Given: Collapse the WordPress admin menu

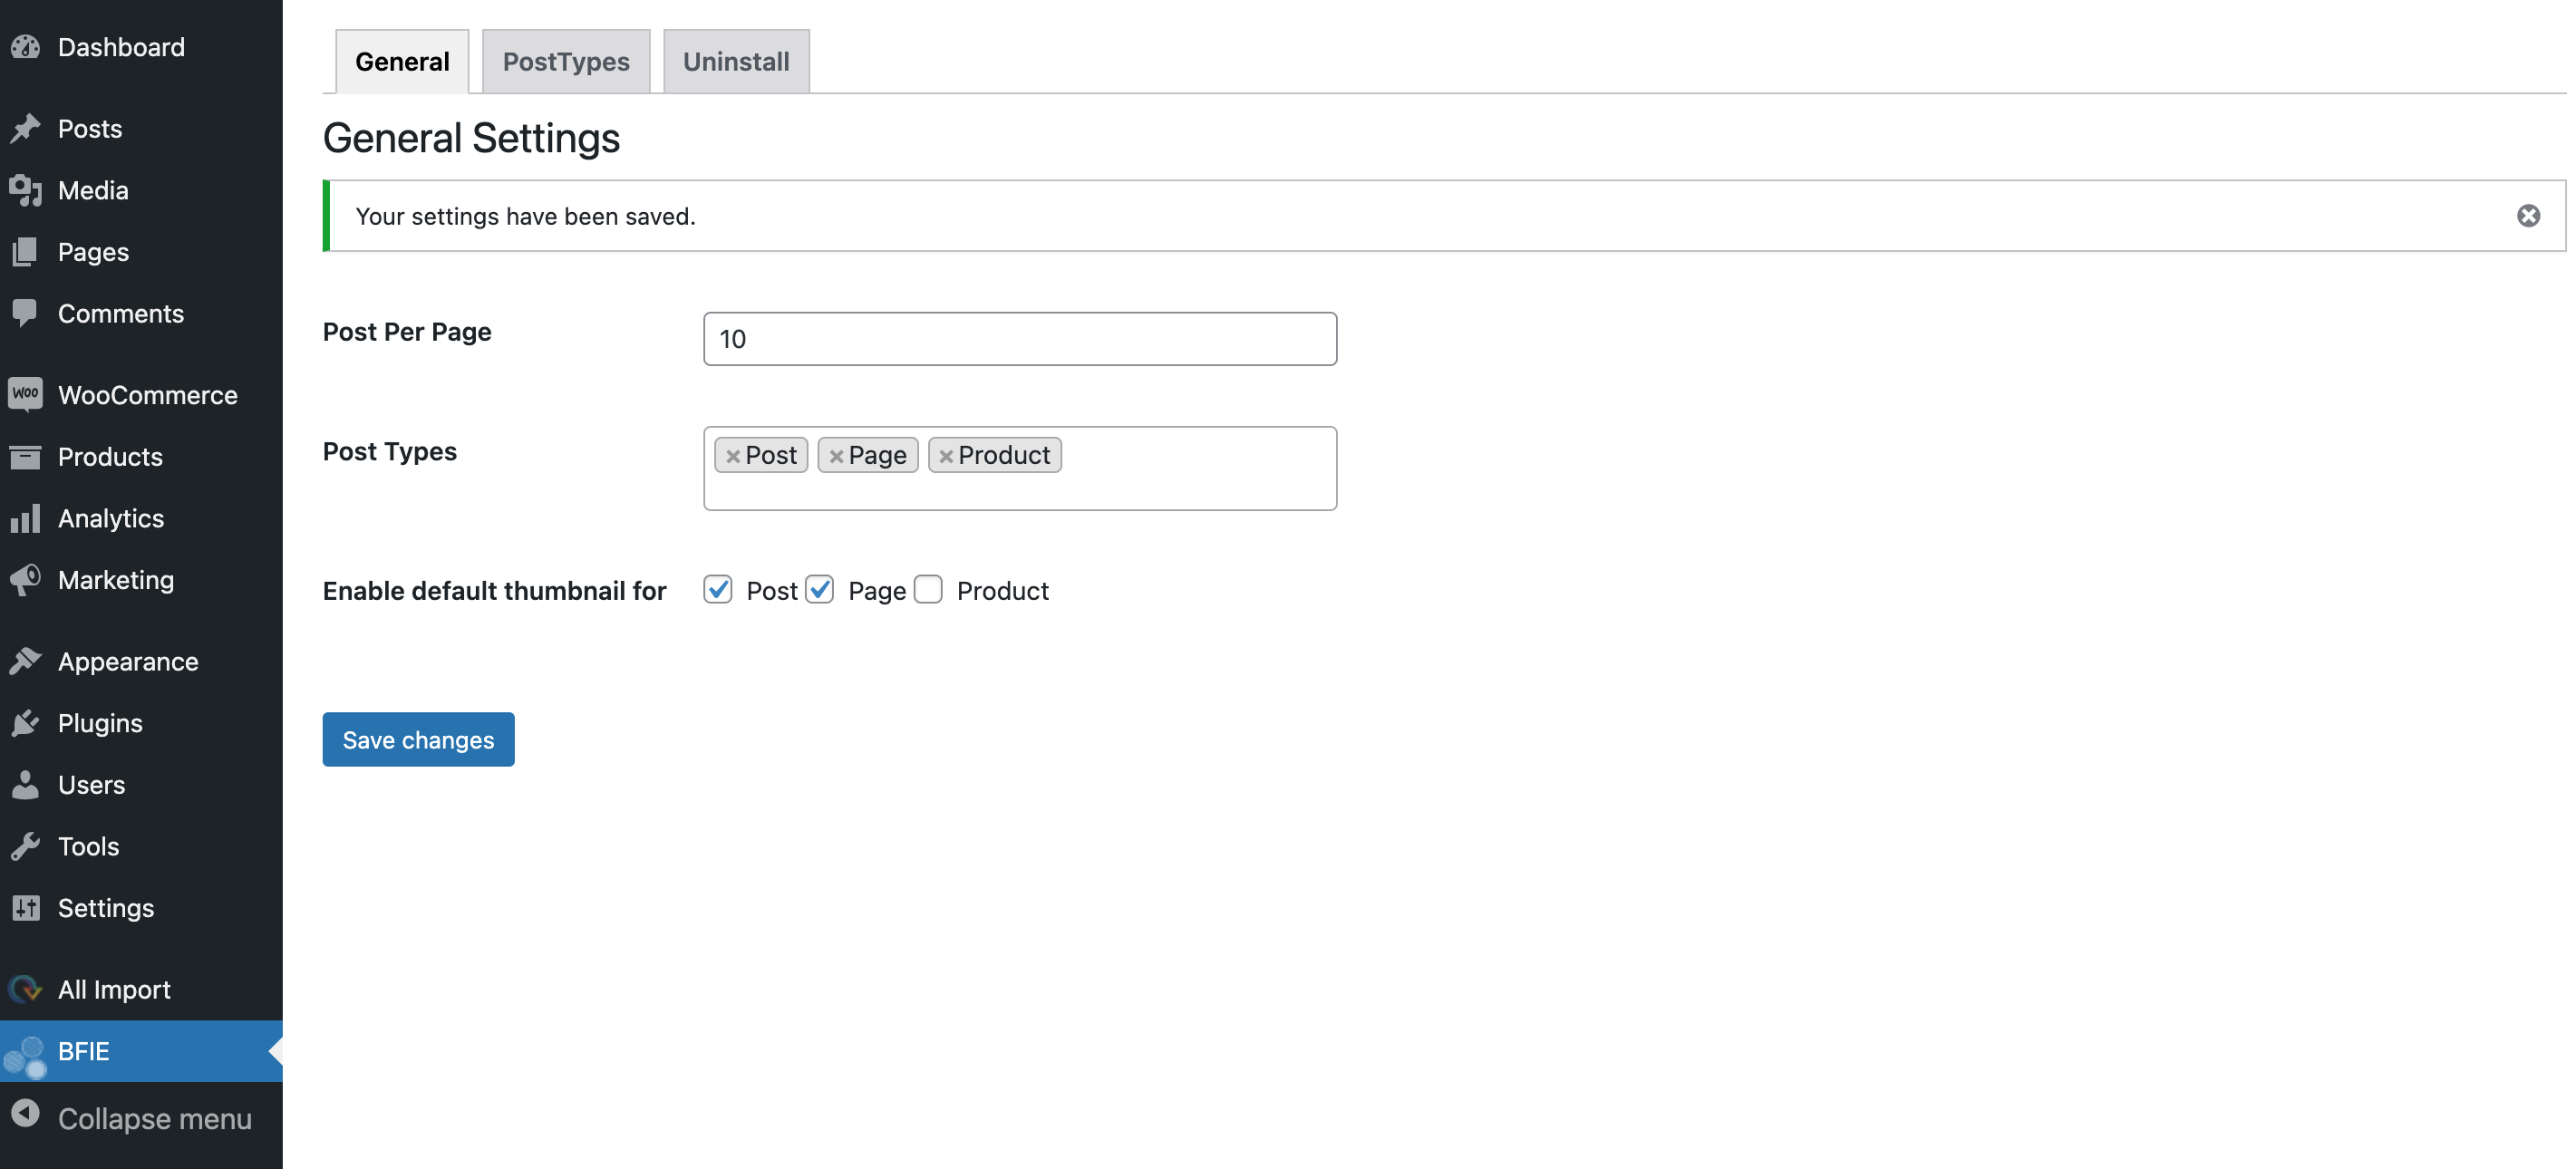Looking at the screenshot, I should (140, 1118).
